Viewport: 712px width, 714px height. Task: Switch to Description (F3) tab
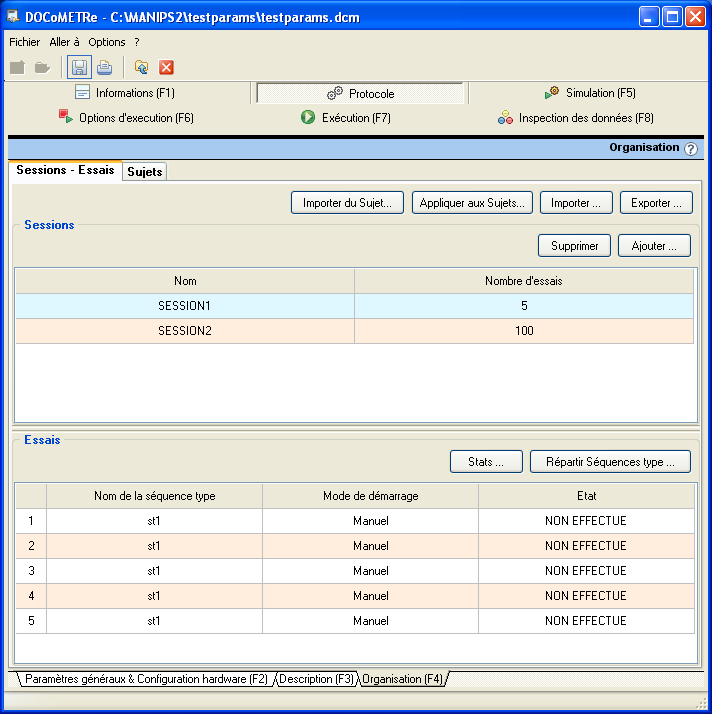316,679
